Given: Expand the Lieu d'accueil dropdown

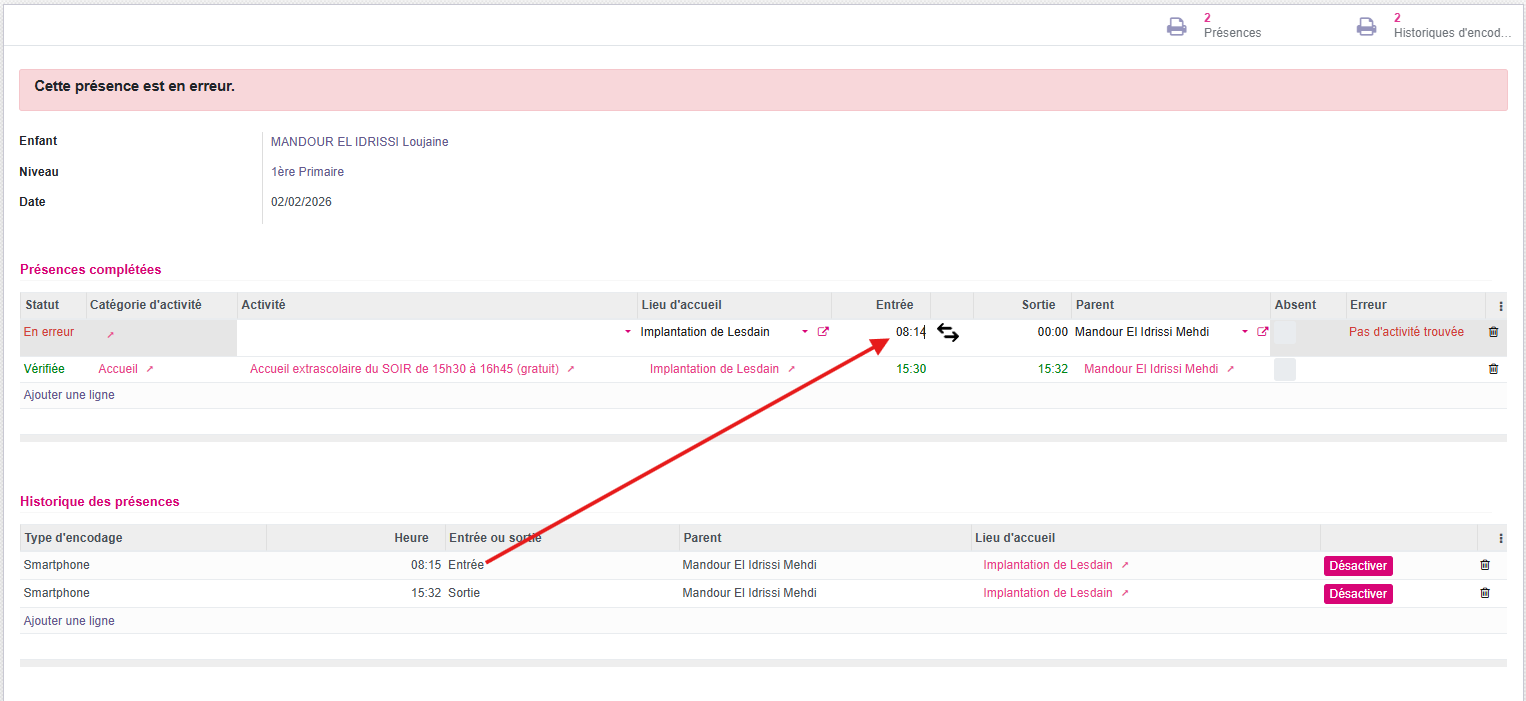Looking at the screenshot, I should coord(804,332).
